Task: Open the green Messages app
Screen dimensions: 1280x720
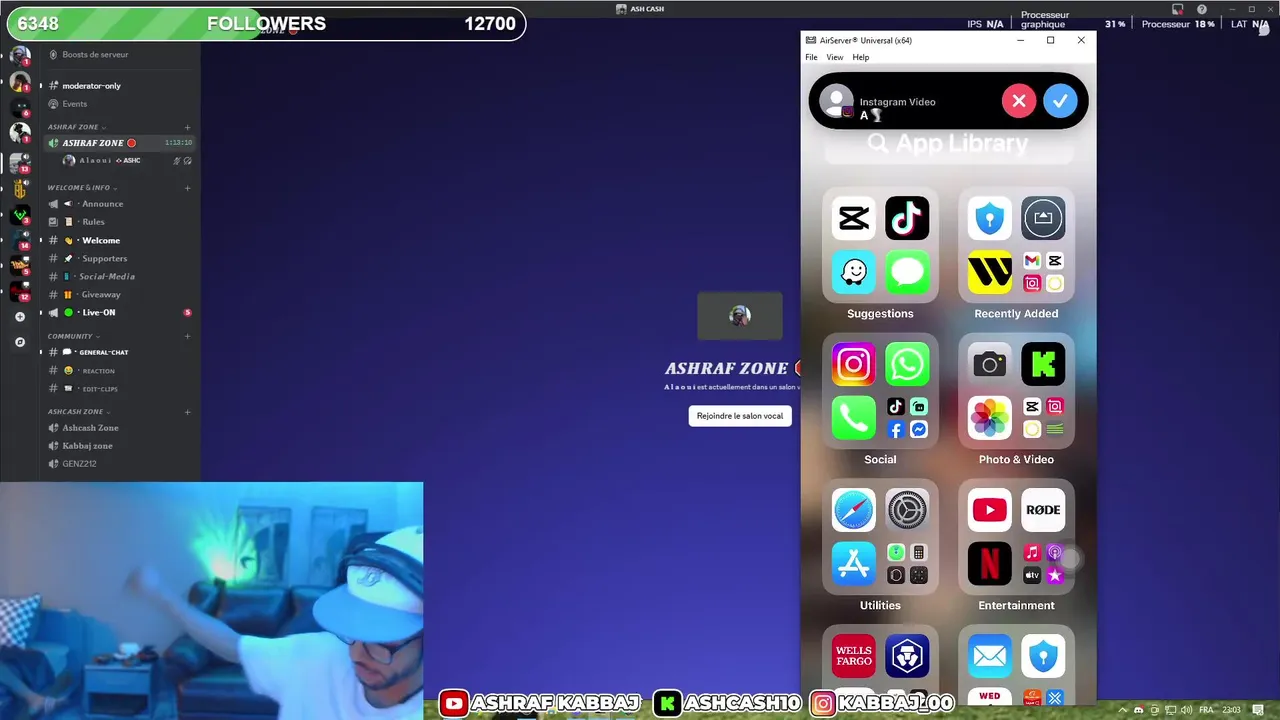Action: point(907,272)
